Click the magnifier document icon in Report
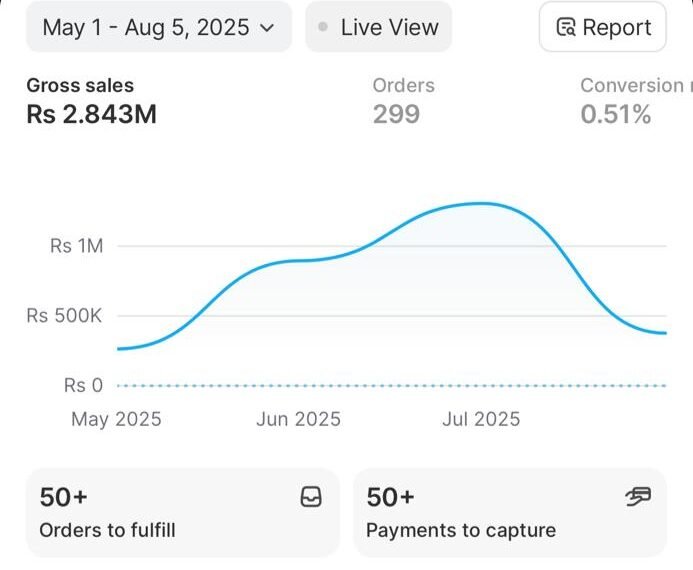The width and height of the screenshot is (693, 570). point(566,28)
